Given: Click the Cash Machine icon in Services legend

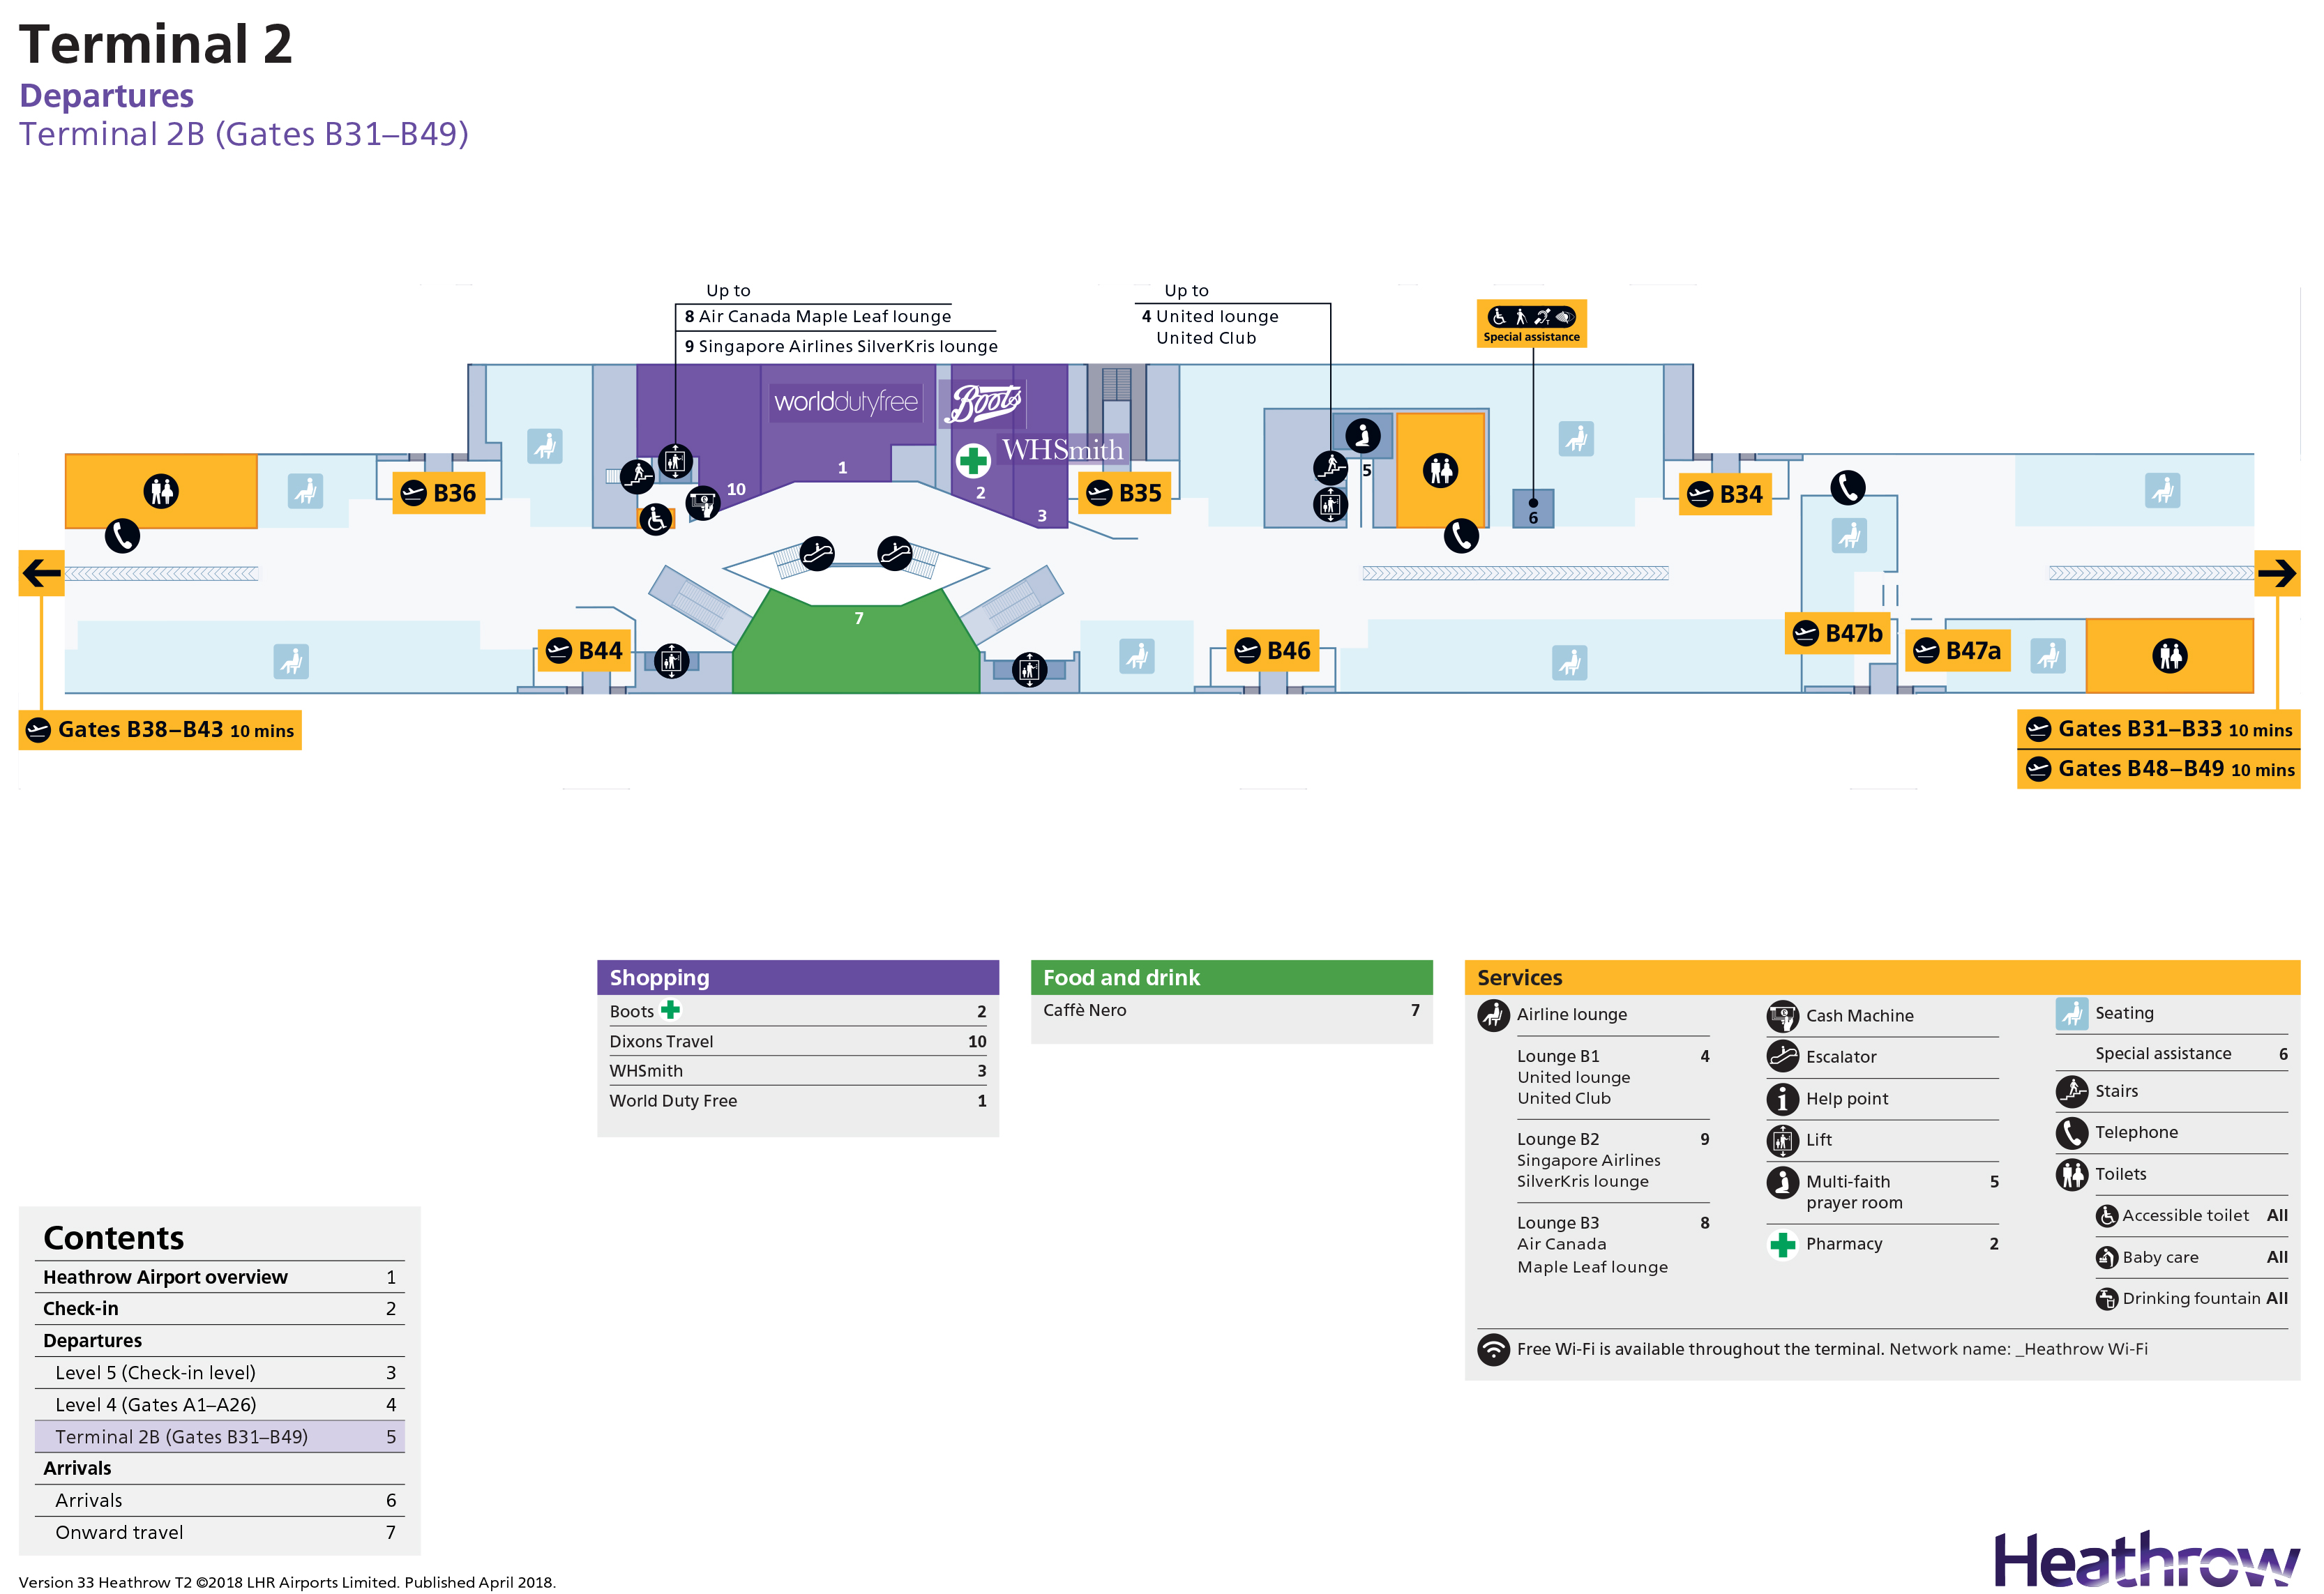Looking at the screenshot, I should pyautogui.click(x=1782, y=1017).
